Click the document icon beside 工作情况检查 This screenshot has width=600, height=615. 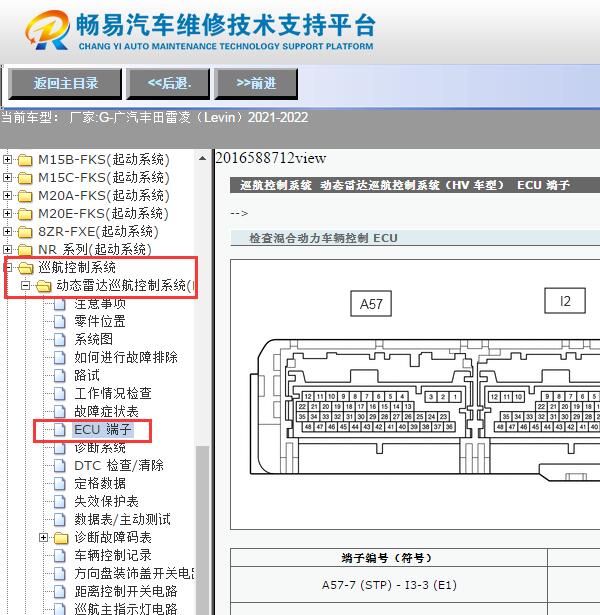[x=60, y=393]
